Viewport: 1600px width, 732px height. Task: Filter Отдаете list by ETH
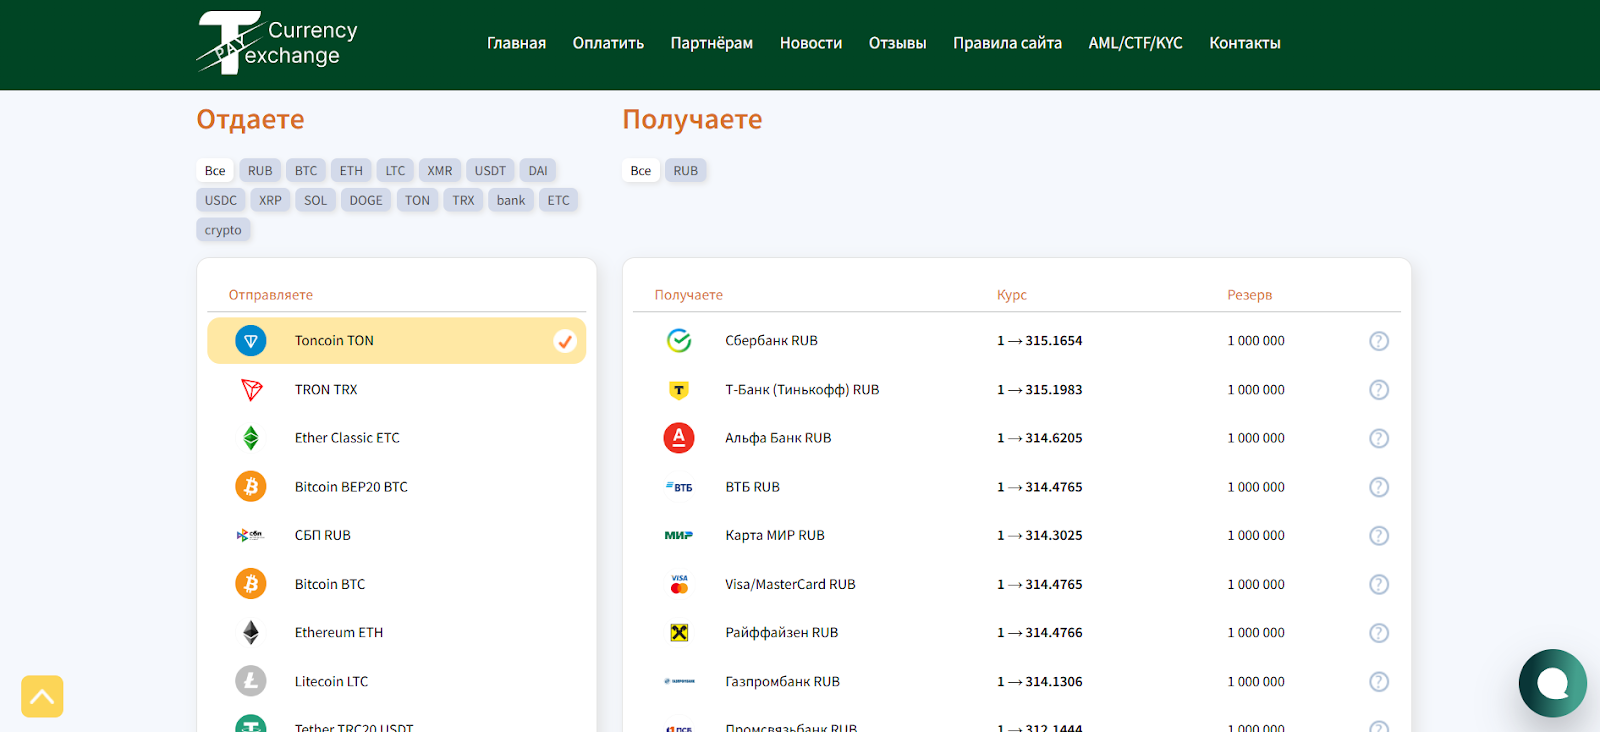(351, 171)
